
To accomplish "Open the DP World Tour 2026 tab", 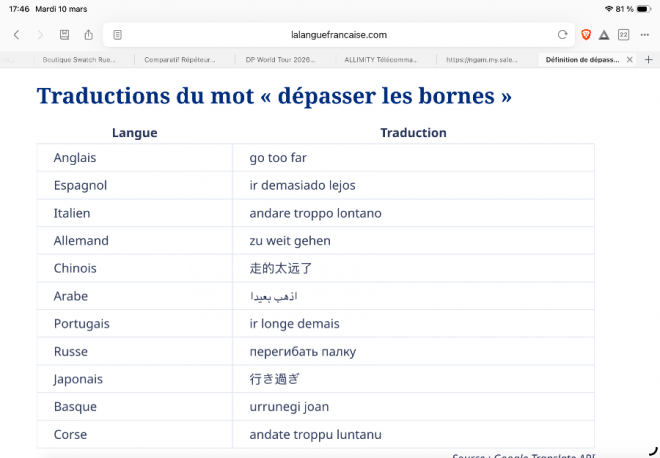I will (x=281, y=59).
